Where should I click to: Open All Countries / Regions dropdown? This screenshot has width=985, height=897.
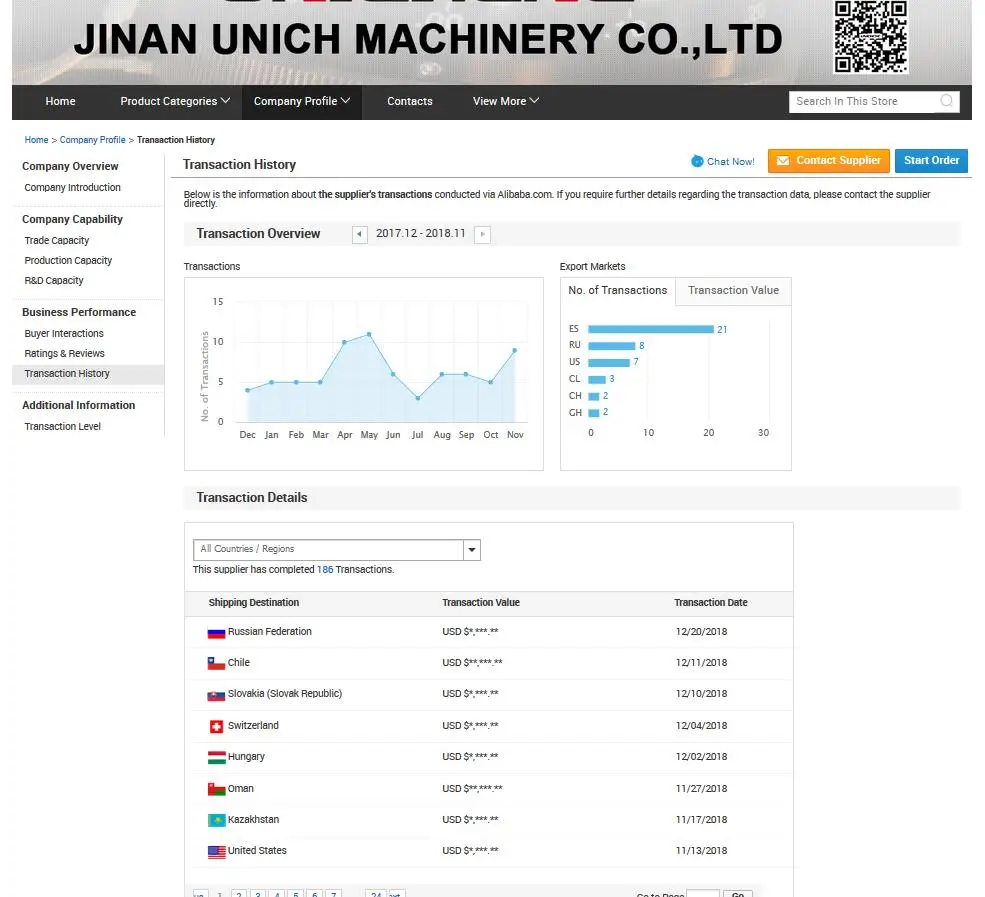[x=337, y=550]
